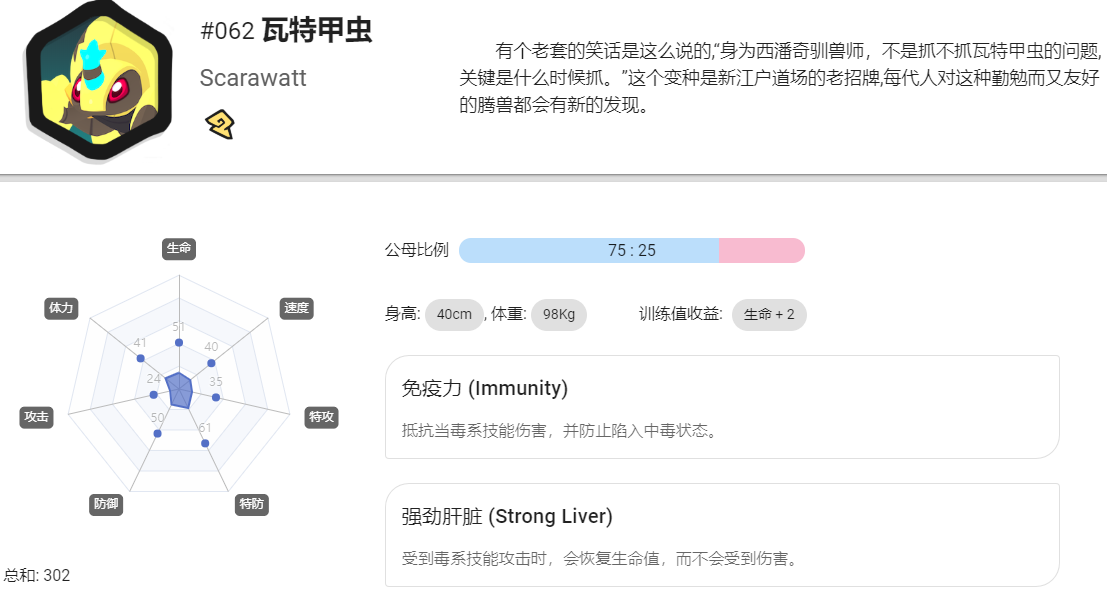Select the 攻击 radar chart label

tap(36, 417)
